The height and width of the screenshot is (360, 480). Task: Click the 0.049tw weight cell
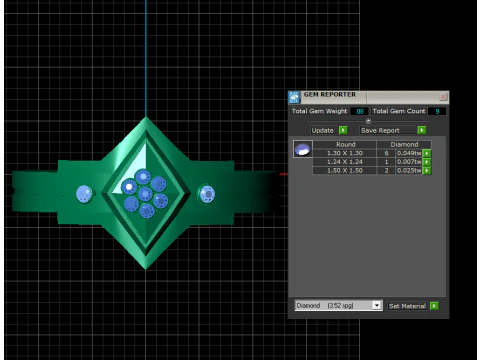409,153
